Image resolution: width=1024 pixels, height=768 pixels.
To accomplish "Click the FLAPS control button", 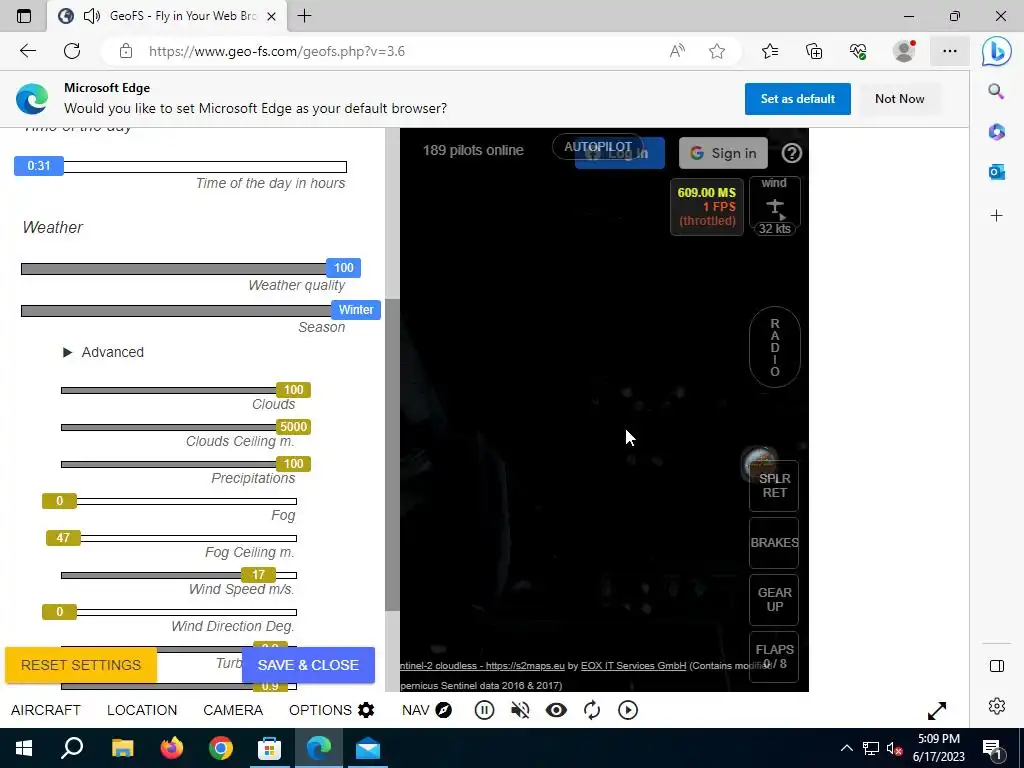I will (x=775, y=656).
